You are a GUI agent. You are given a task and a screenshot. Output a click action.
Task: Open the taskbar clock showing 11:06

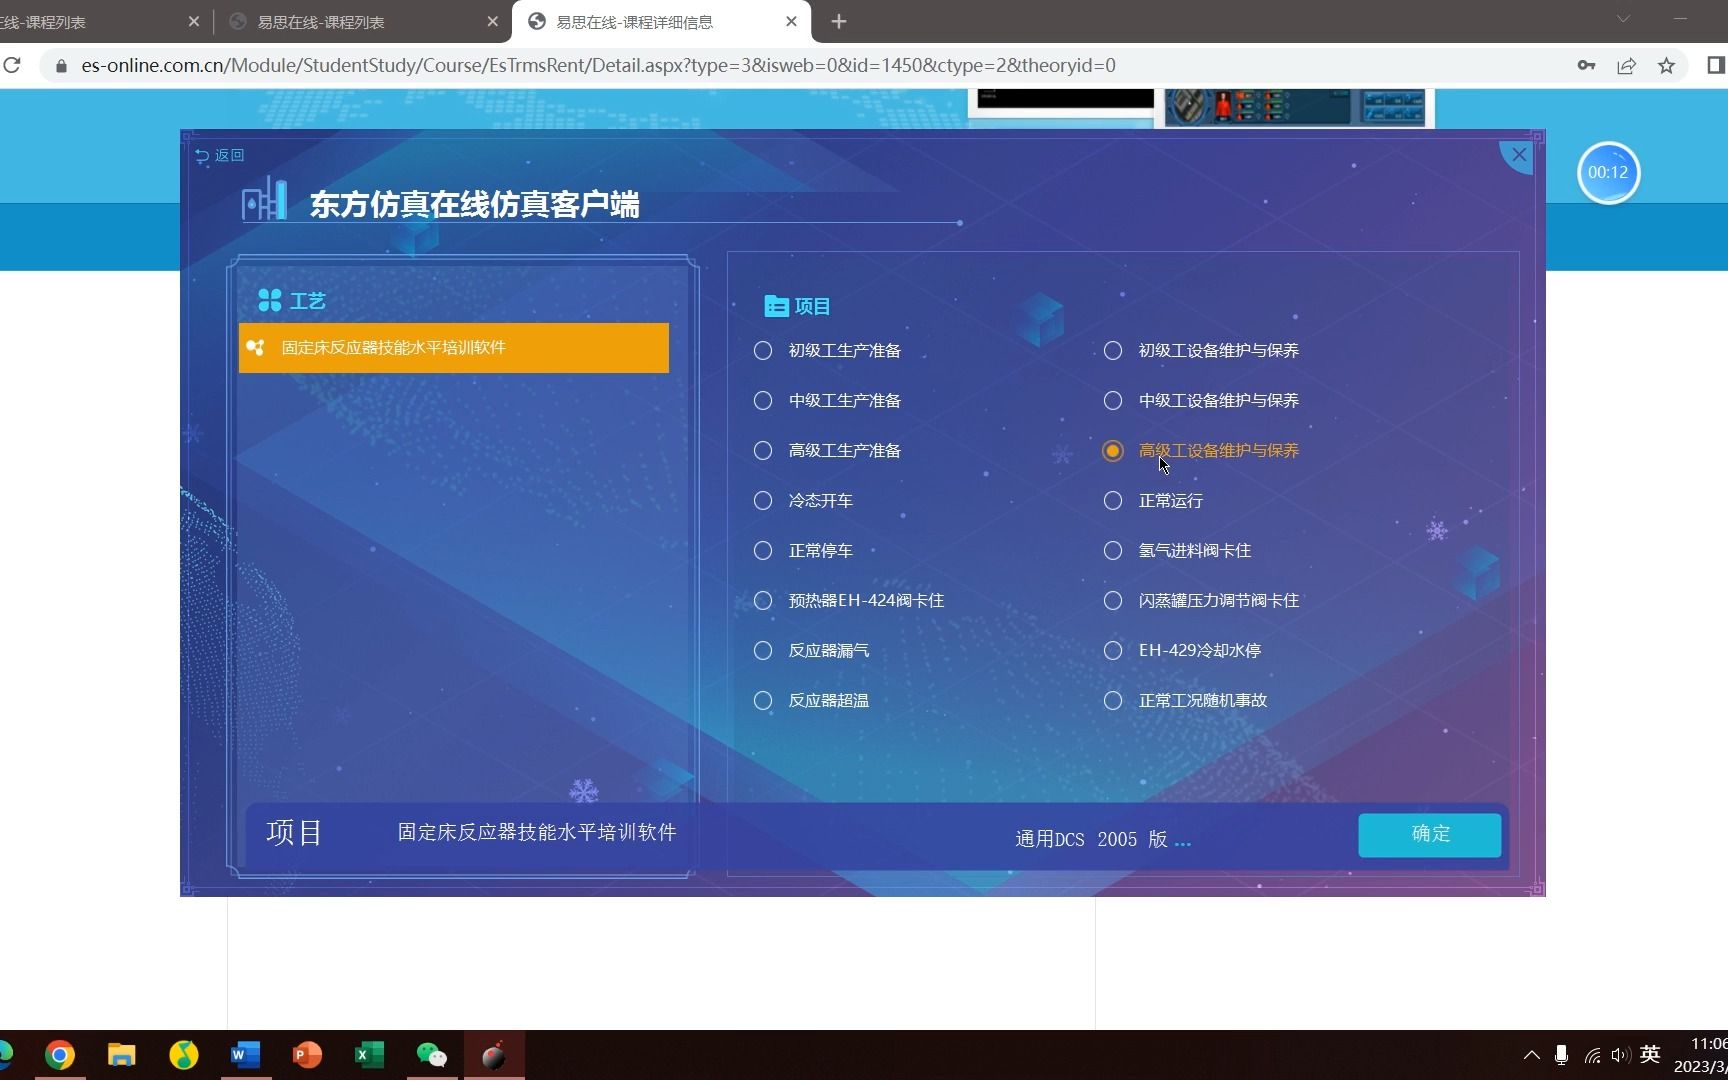click(x=1700, y=1055)
